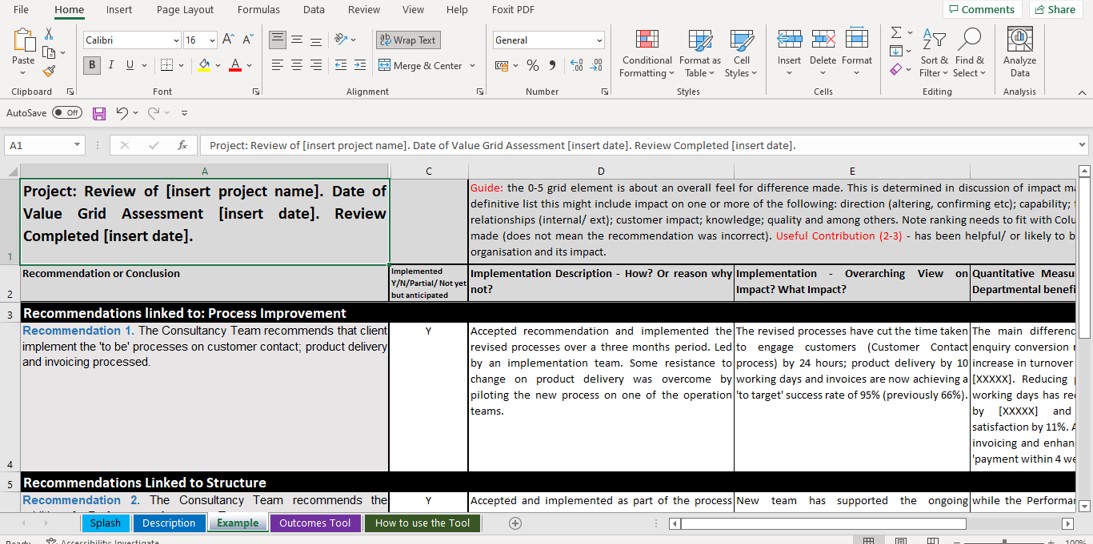Switch to the Insert ribbon tab

coord(119,9)
